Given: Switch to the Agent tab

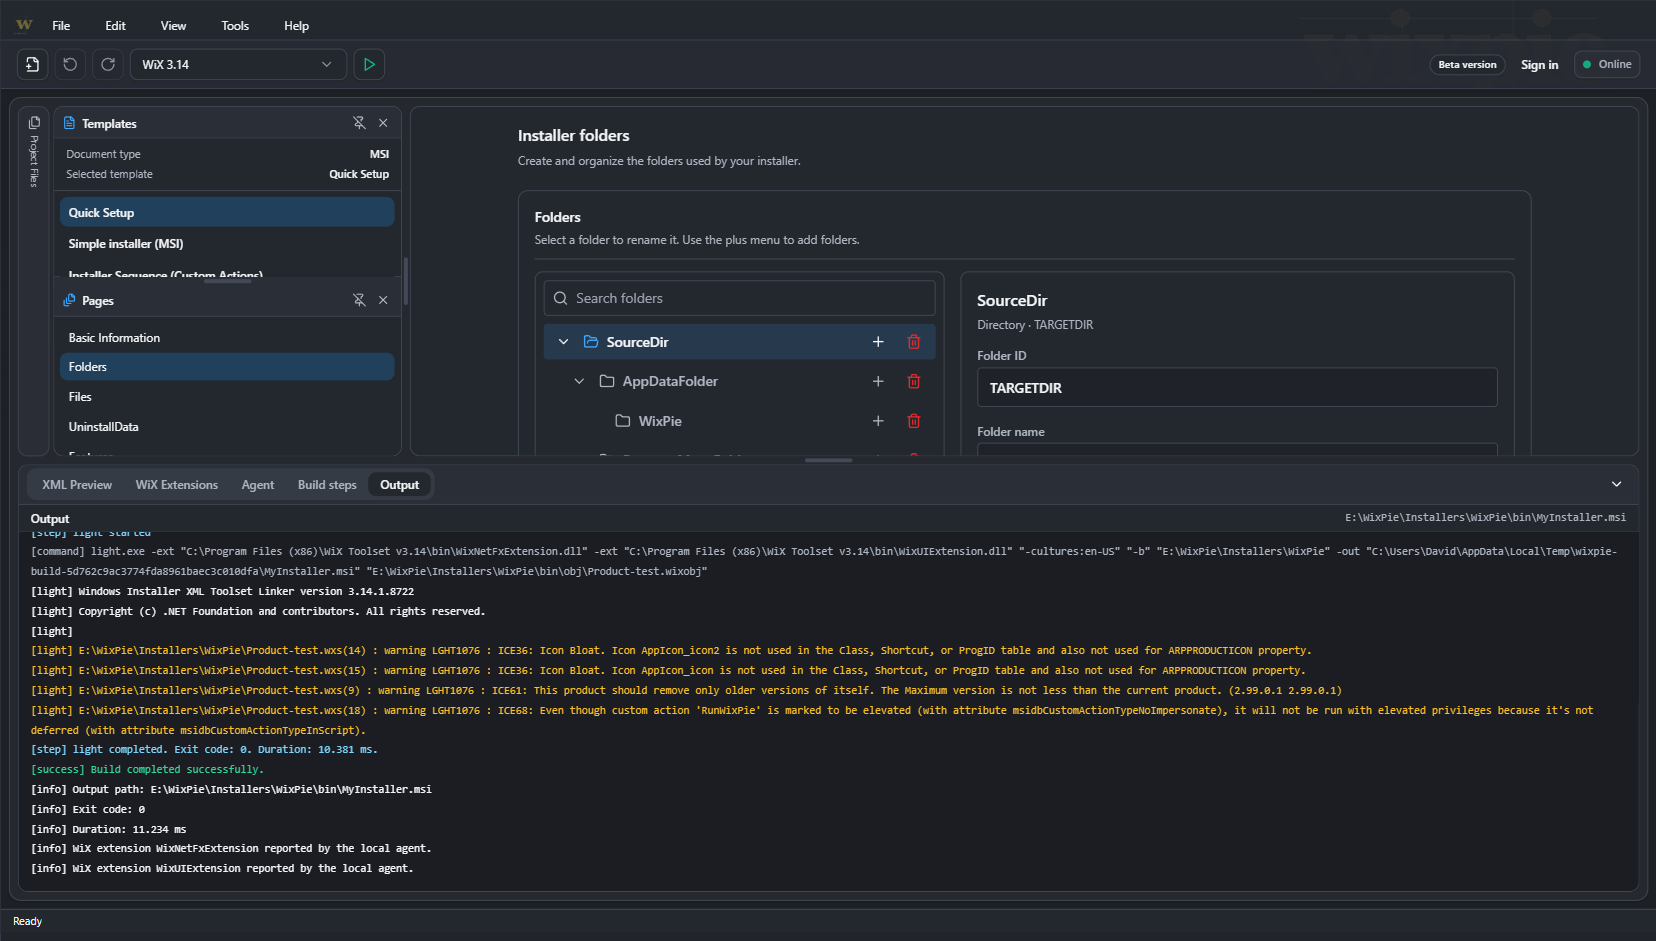Looking at the screenshot, I should coord(258,485).
